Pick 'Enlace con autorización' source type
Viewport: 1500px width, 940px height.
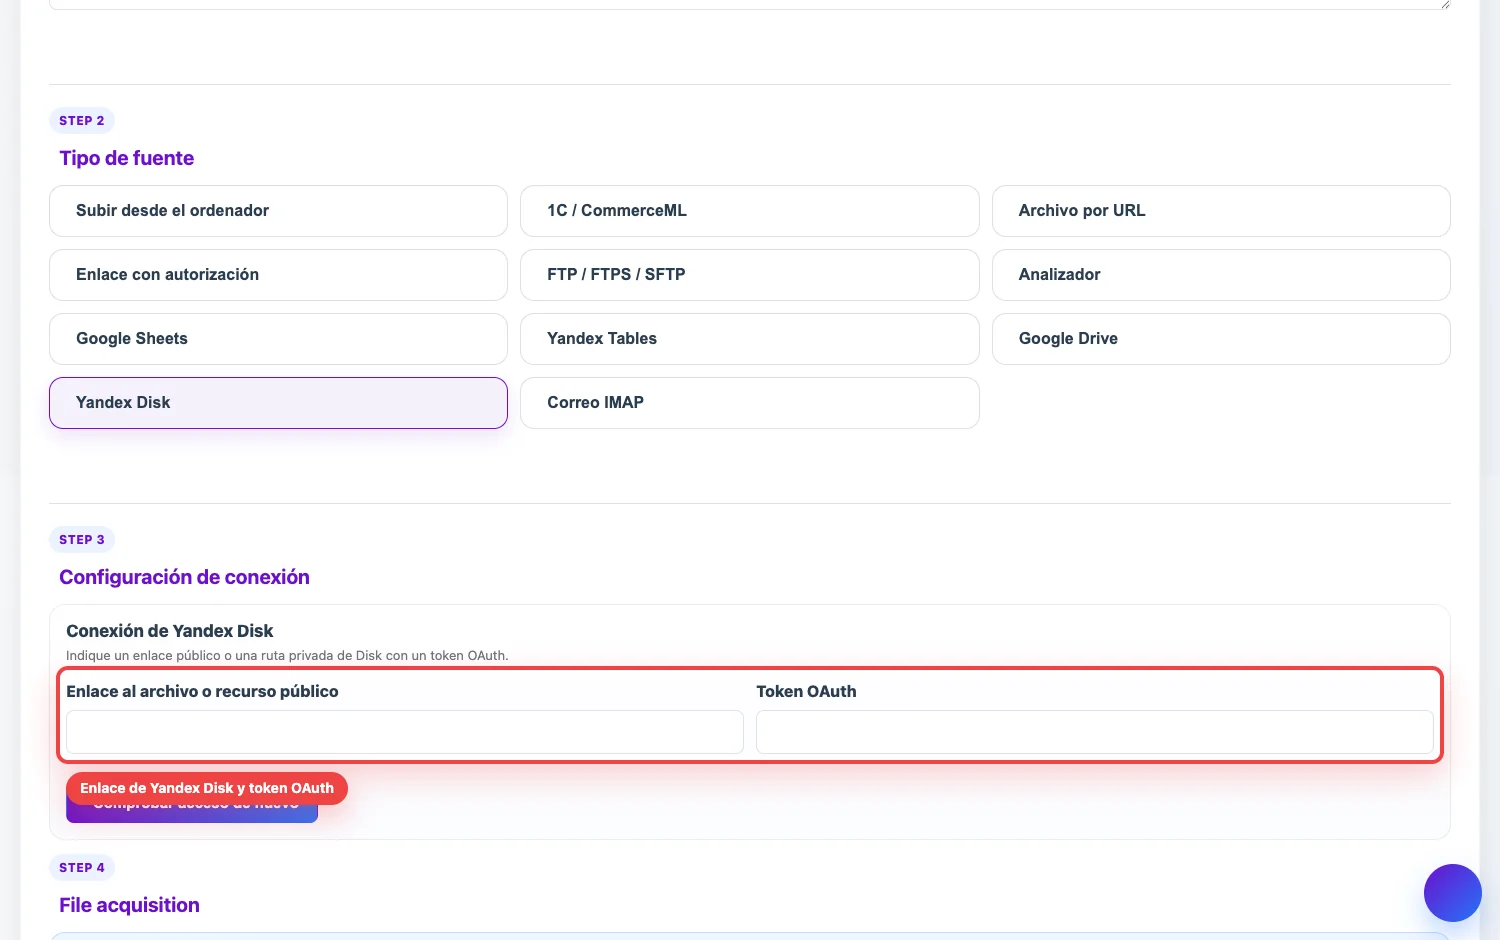coord(278,275)
